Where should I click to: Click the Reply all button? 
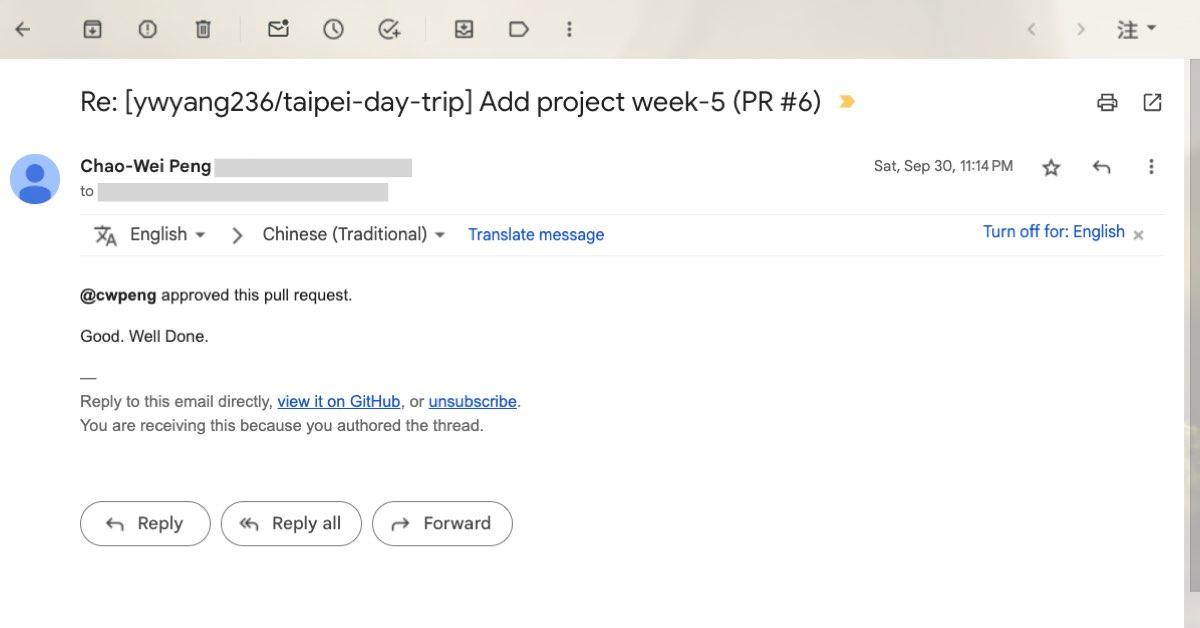tap(291, 523)
